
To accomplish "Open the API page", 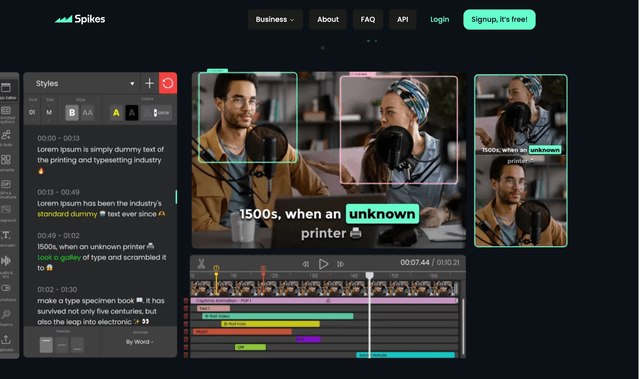I will click(402, 20).
